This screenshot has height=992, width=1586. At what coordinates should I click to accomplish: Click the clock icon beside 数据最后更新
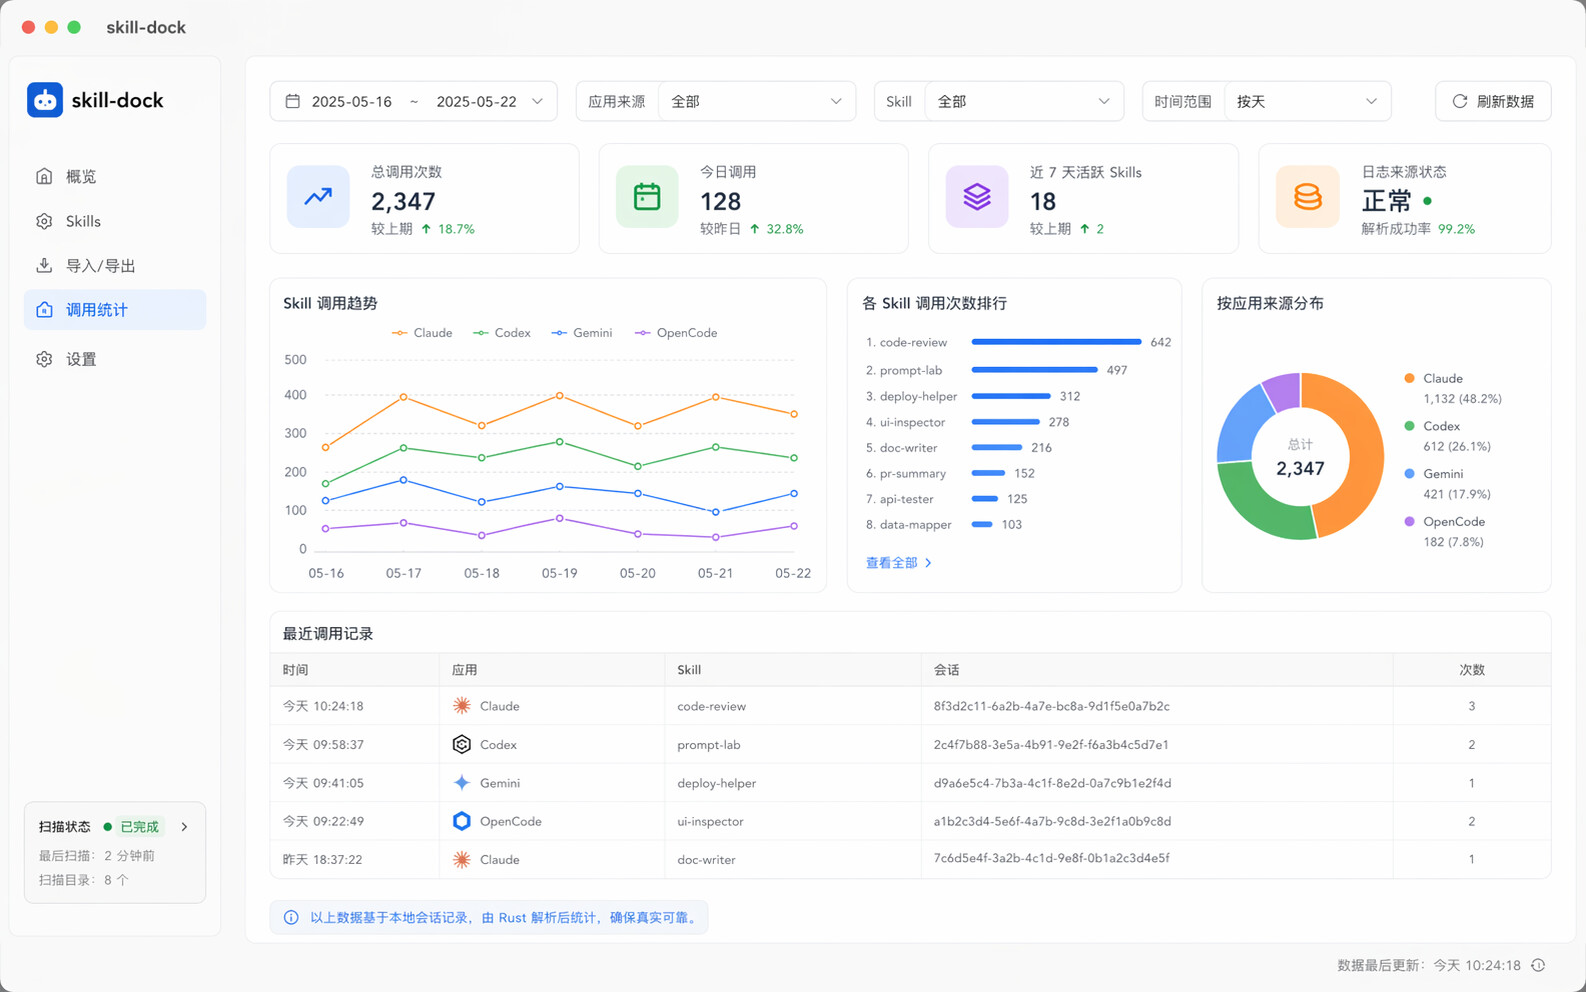1538,965
